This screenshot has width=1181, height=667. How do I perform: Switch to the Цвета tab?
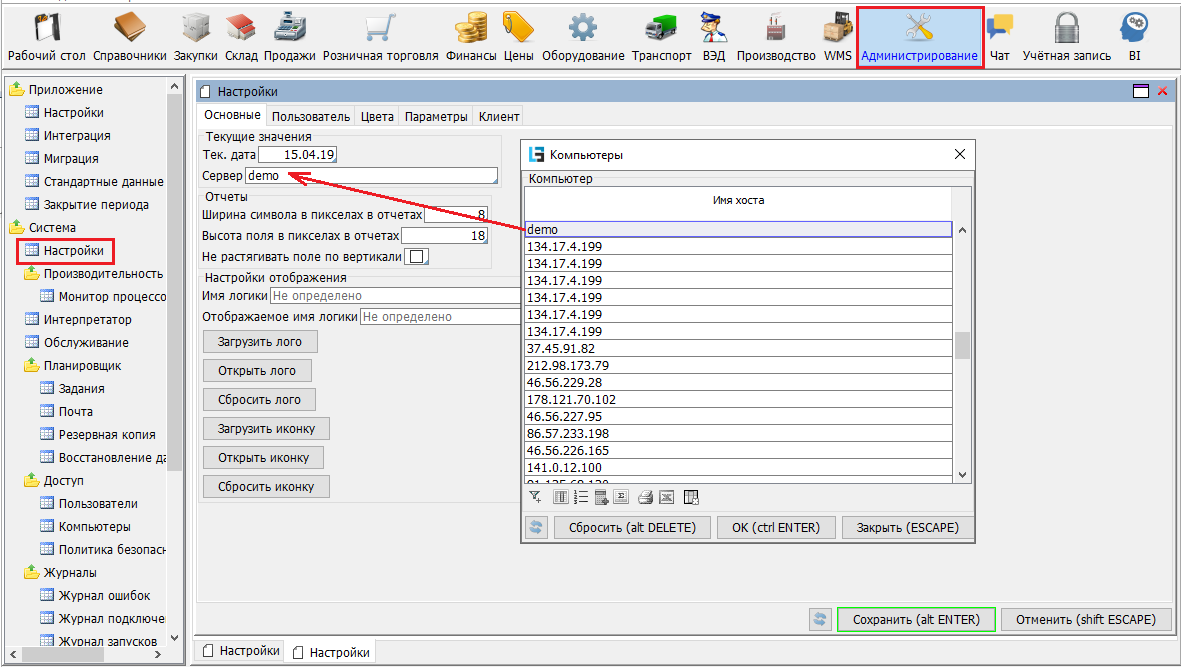click(377, 117)
